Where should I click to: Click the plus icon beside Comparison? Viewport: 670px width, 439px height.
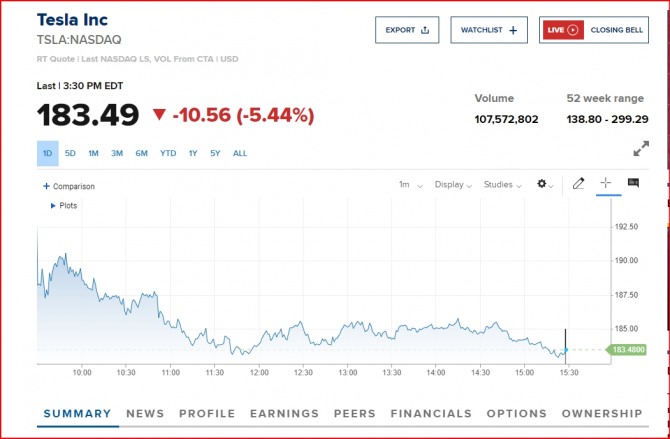pos(46,186)
